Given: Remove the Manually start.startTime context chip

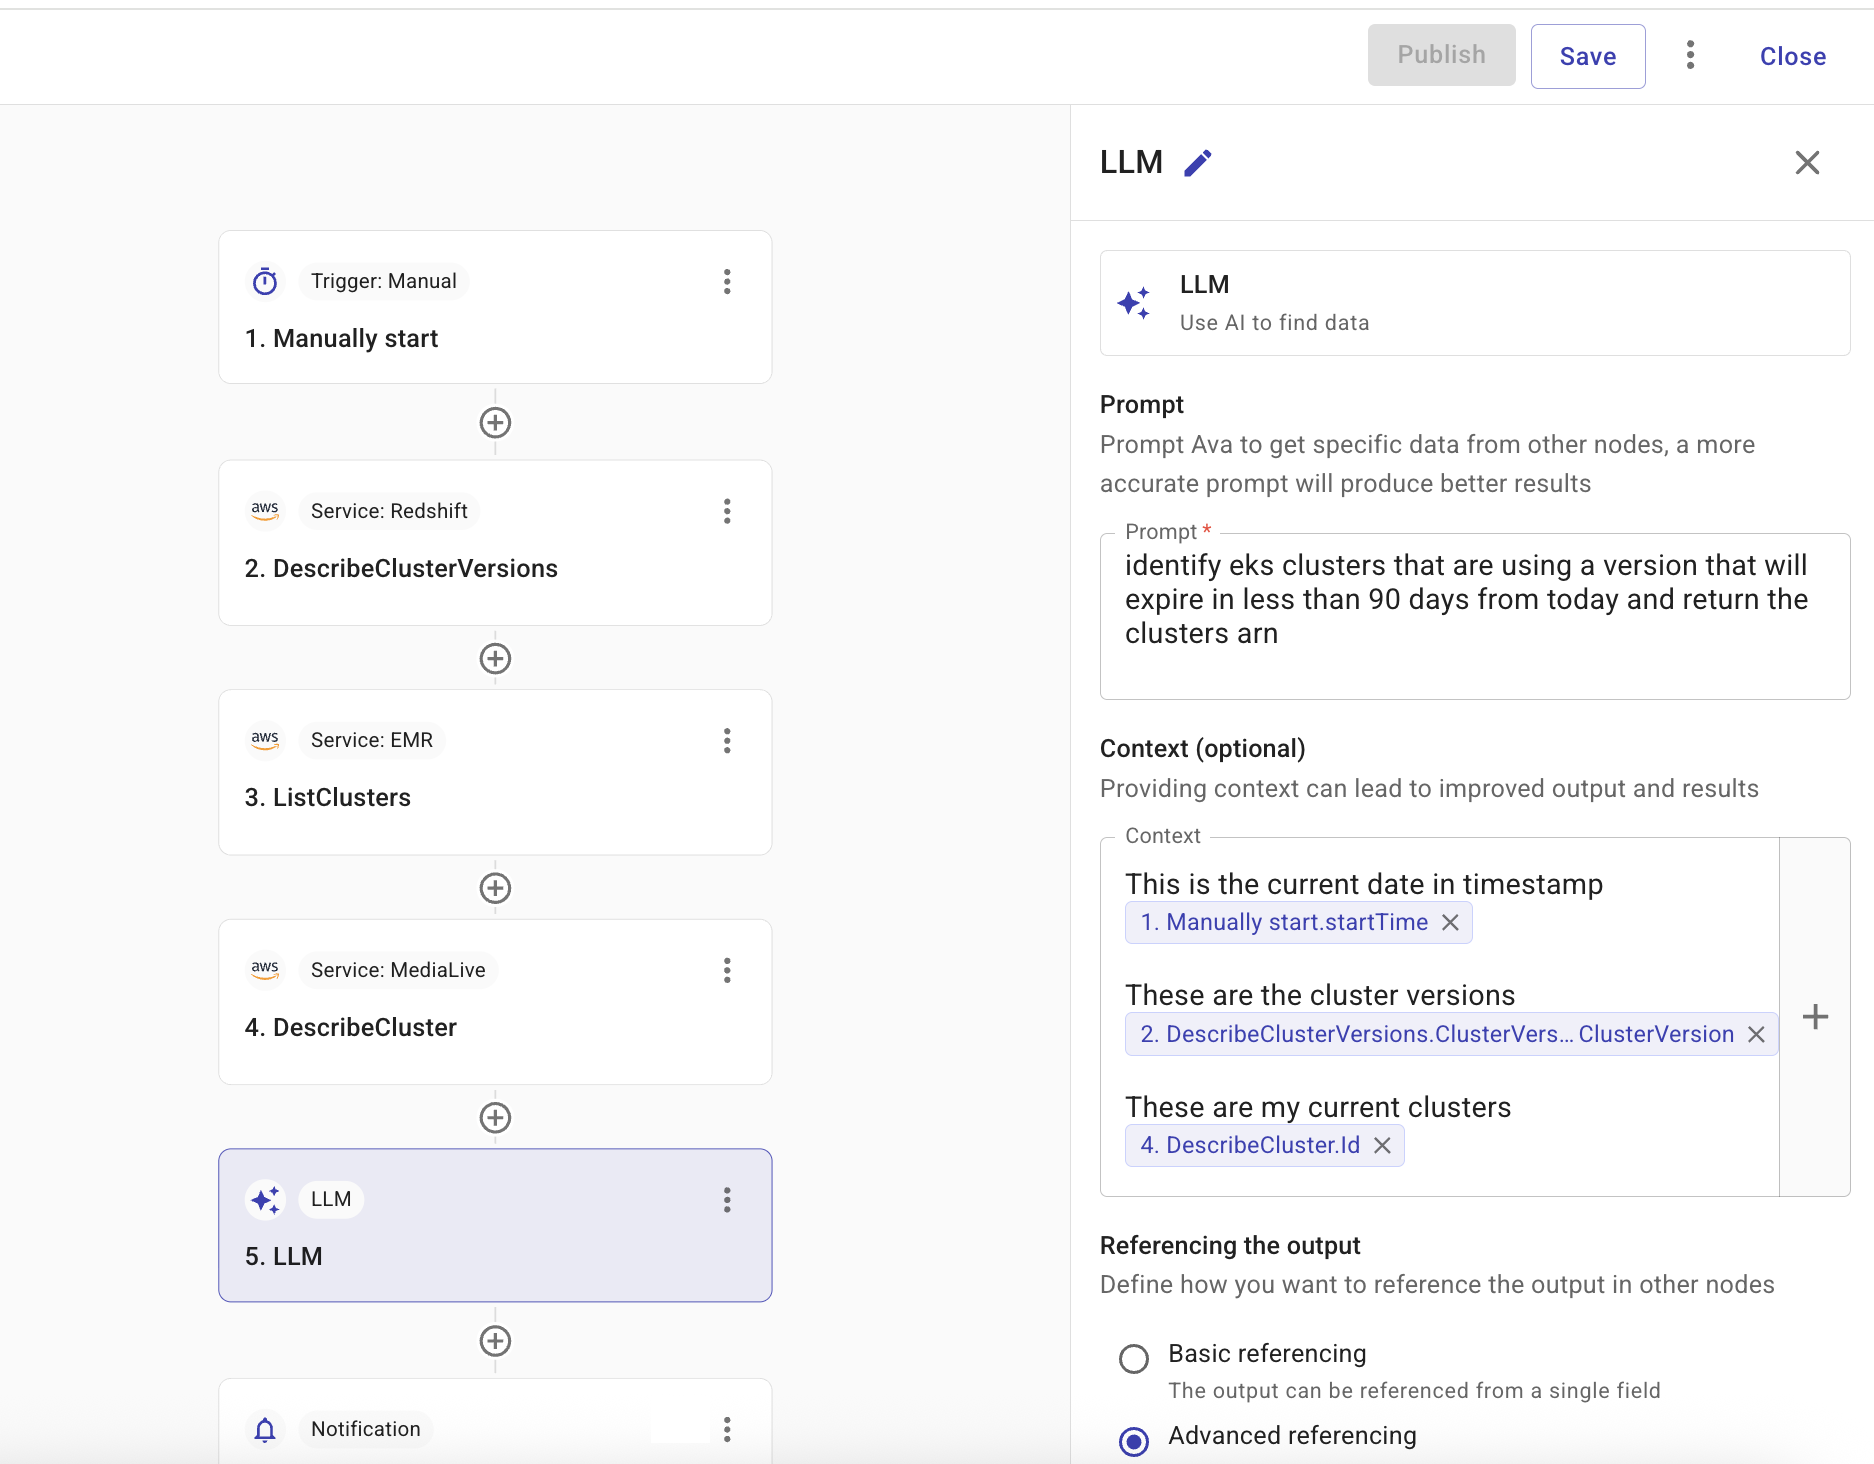Looking at the screenshot, I should 1450,923.
